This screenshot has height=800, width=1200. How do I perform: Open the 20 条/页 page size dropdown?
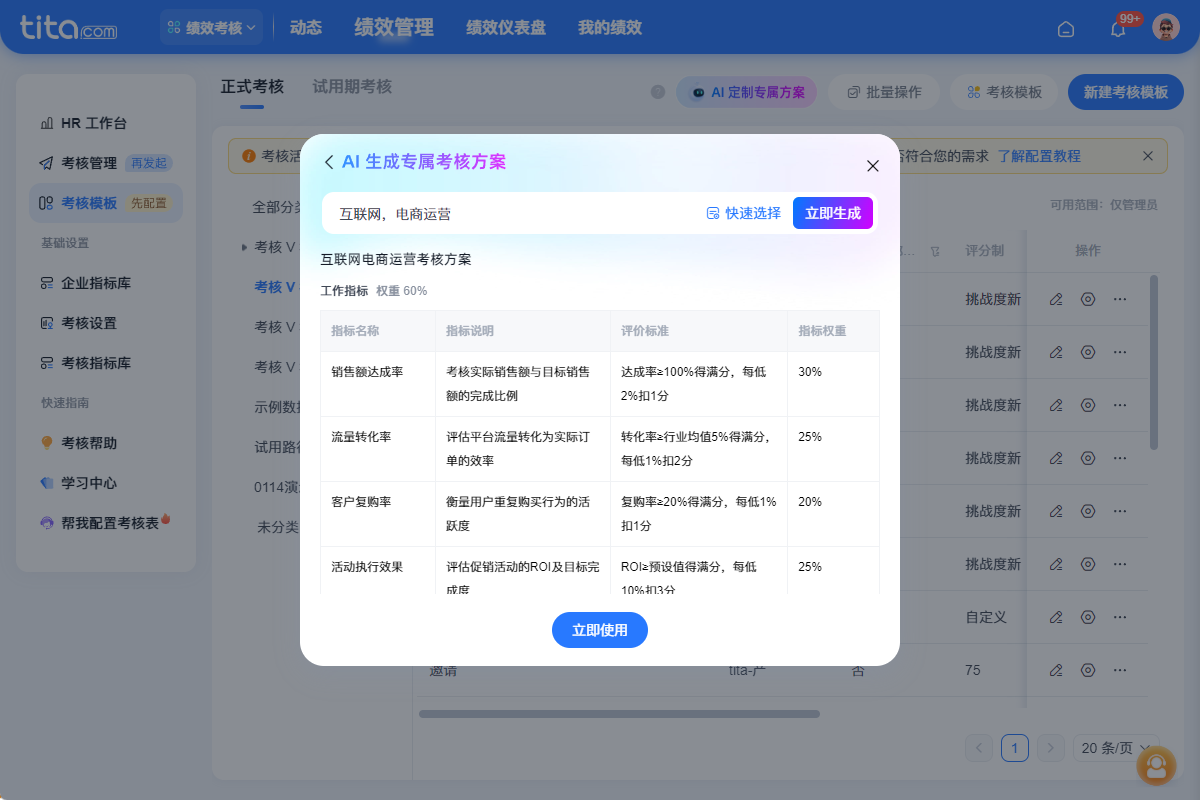coord(1115,748)
